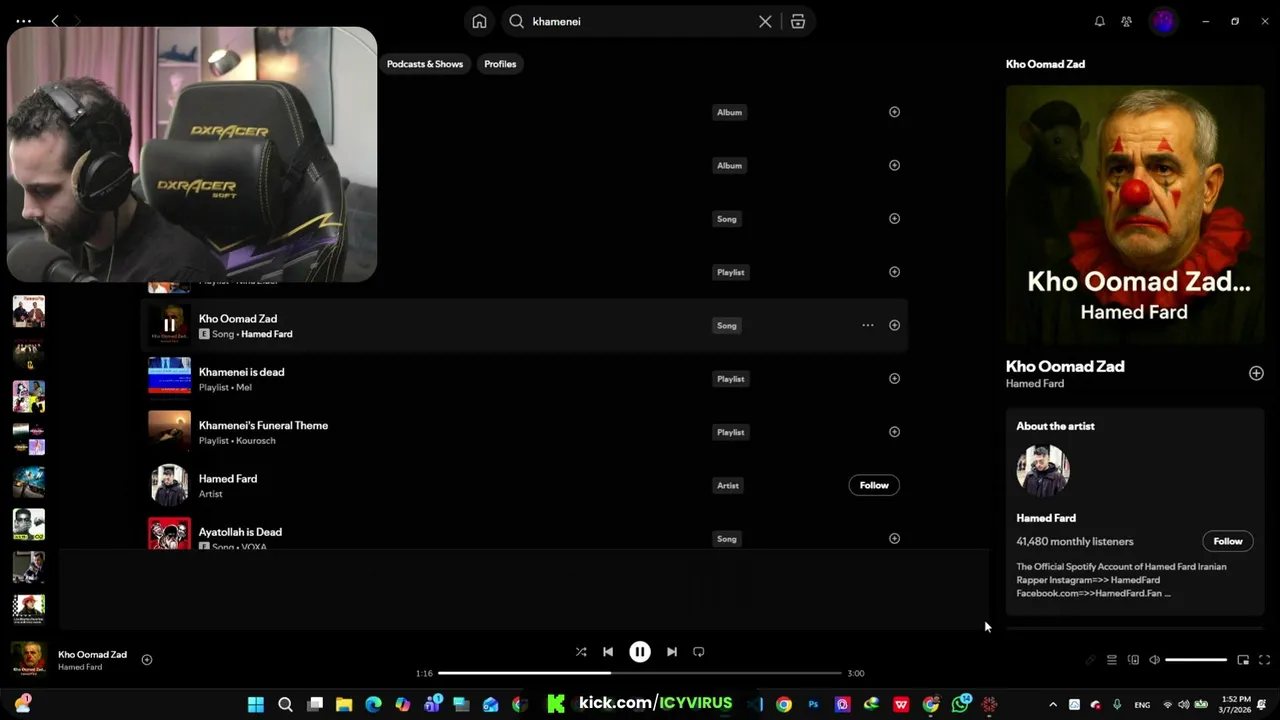The width and height of the screenshot is (1280, 720).
Task: Open the mini player
Action: click(1243, 660)
